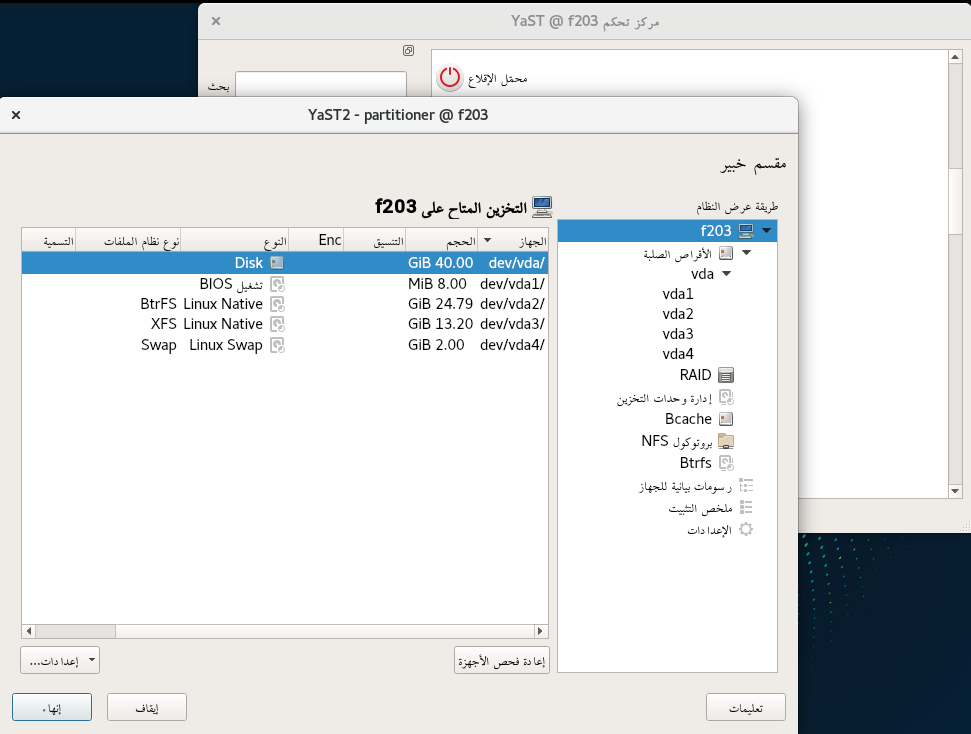
Task: Collapse the f203 root tree node
Action: coord(767,231)
